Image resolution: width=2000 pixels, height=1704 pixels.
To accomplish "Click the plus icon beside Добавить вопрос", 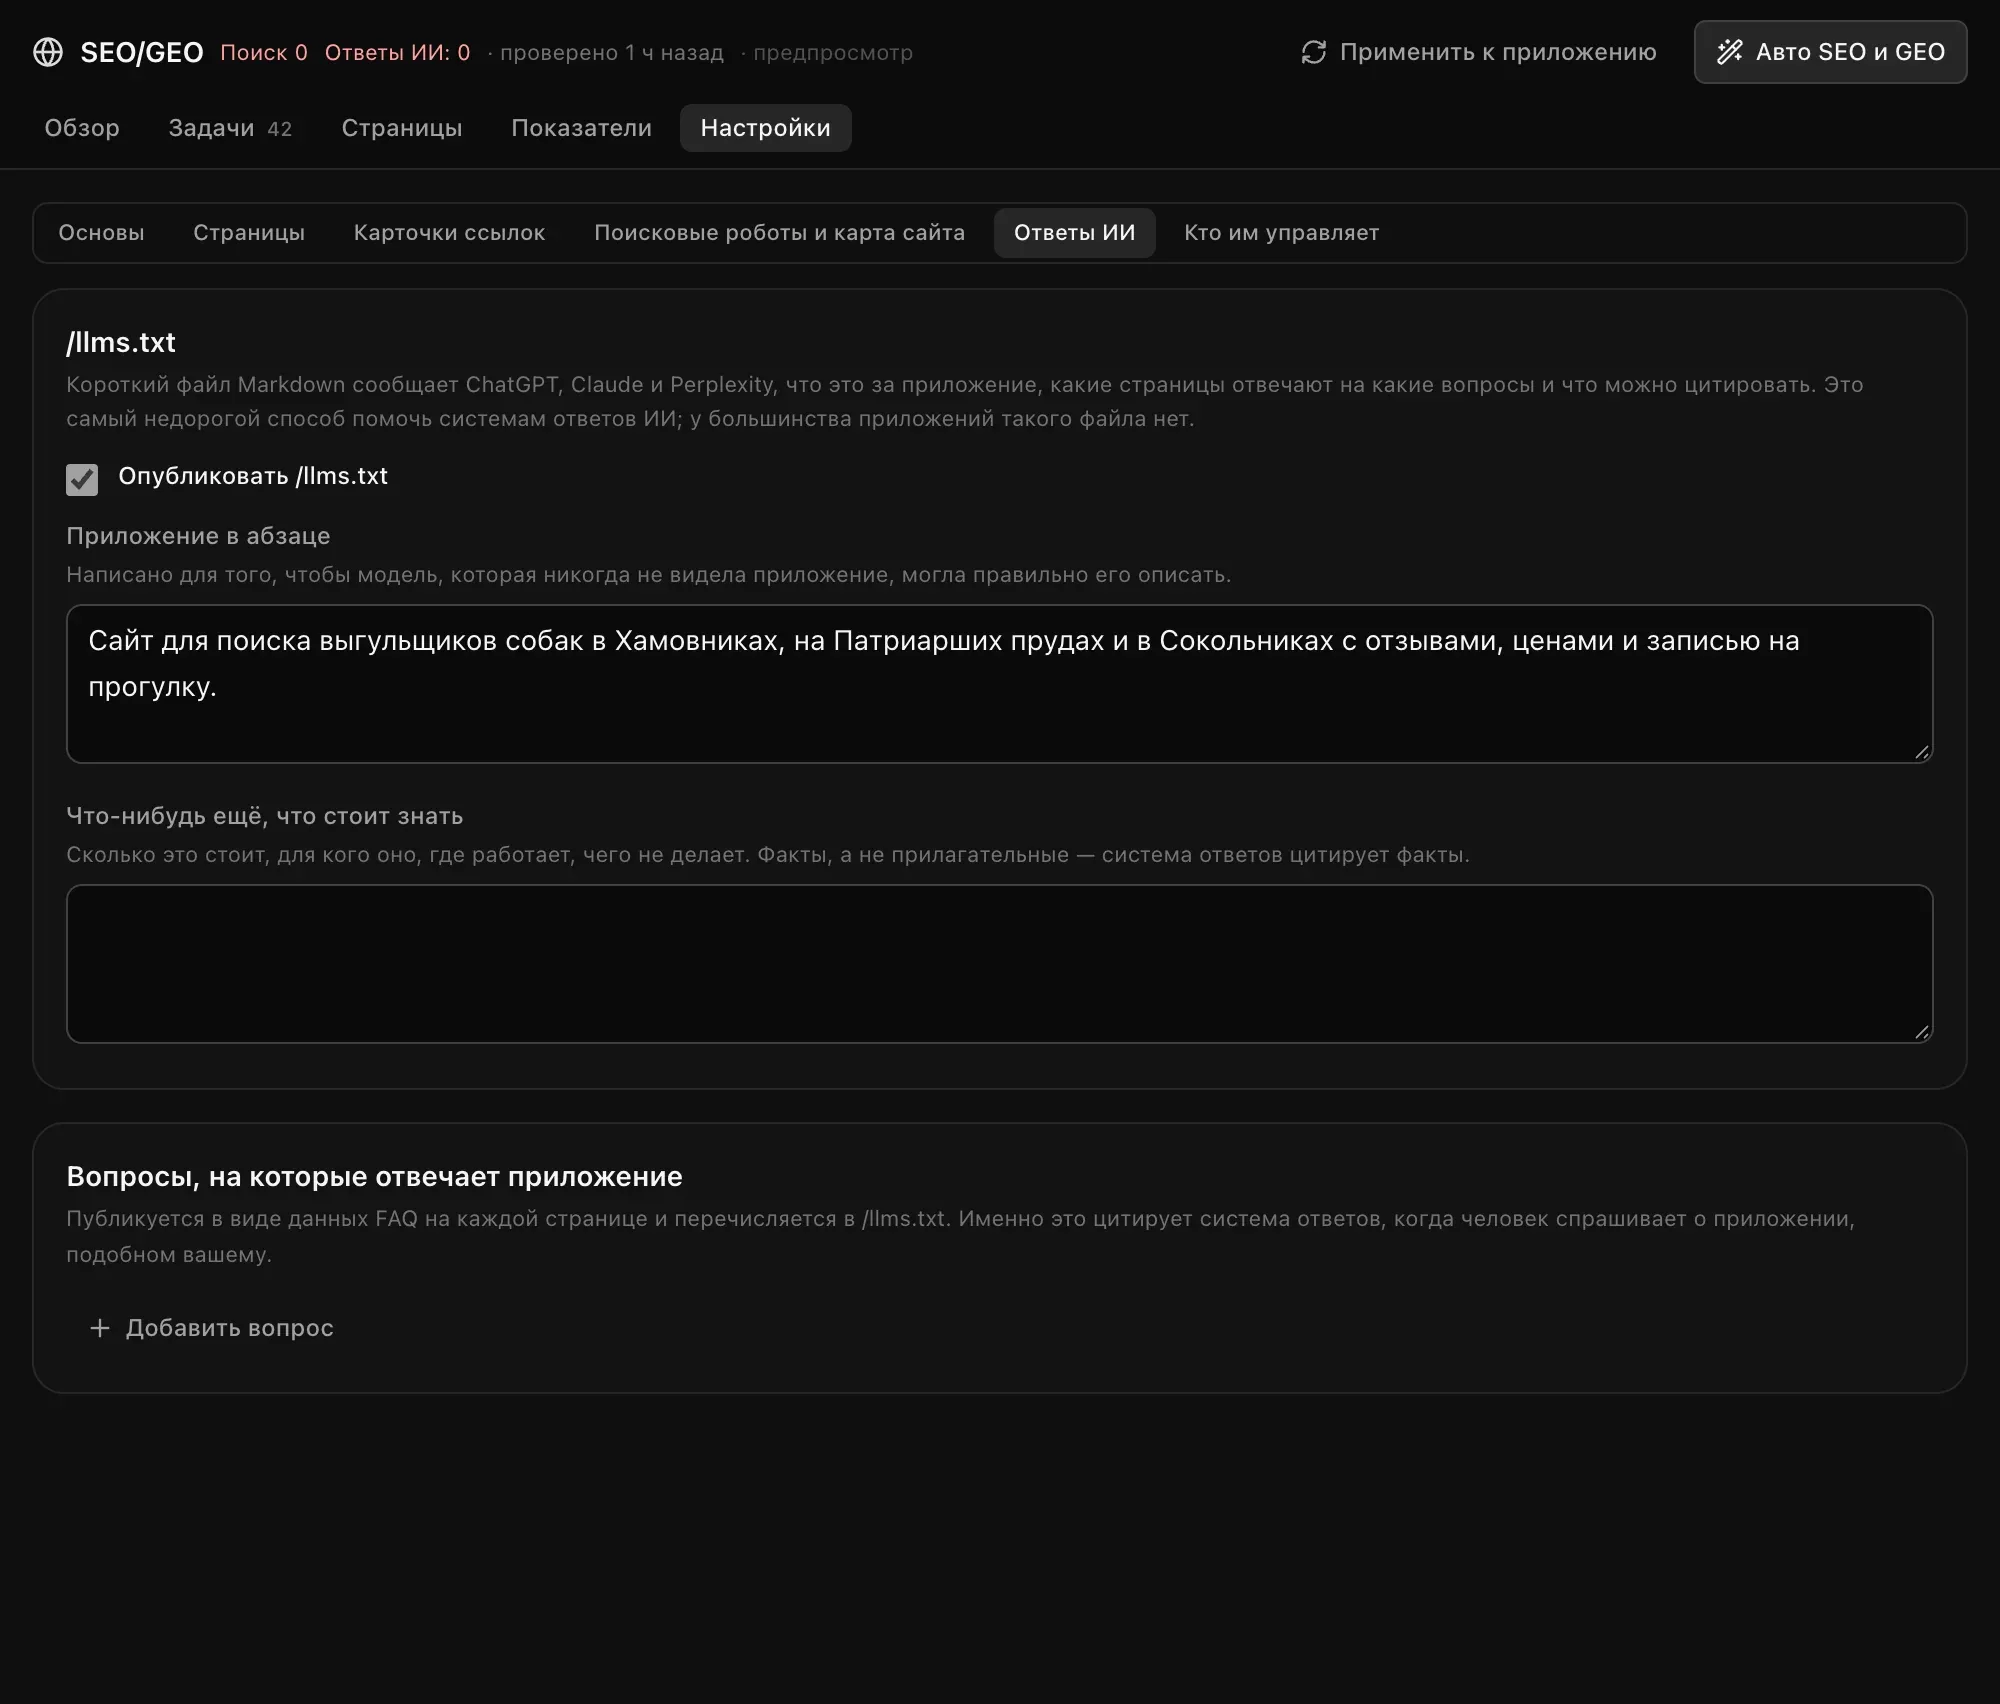I will (x=100, y=1328).
